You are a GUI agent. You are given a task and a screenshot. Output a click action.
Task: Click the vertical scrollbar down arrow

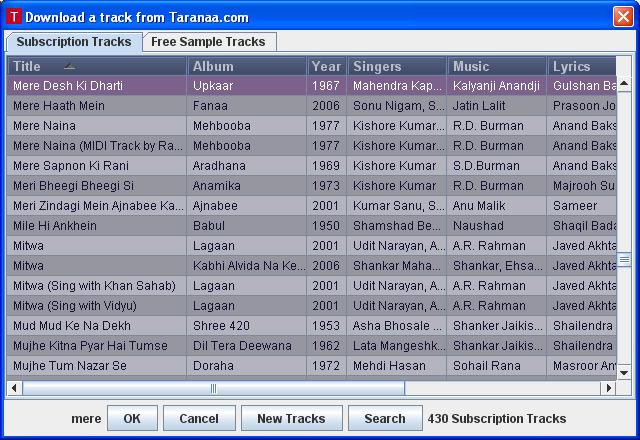(624, 372)
